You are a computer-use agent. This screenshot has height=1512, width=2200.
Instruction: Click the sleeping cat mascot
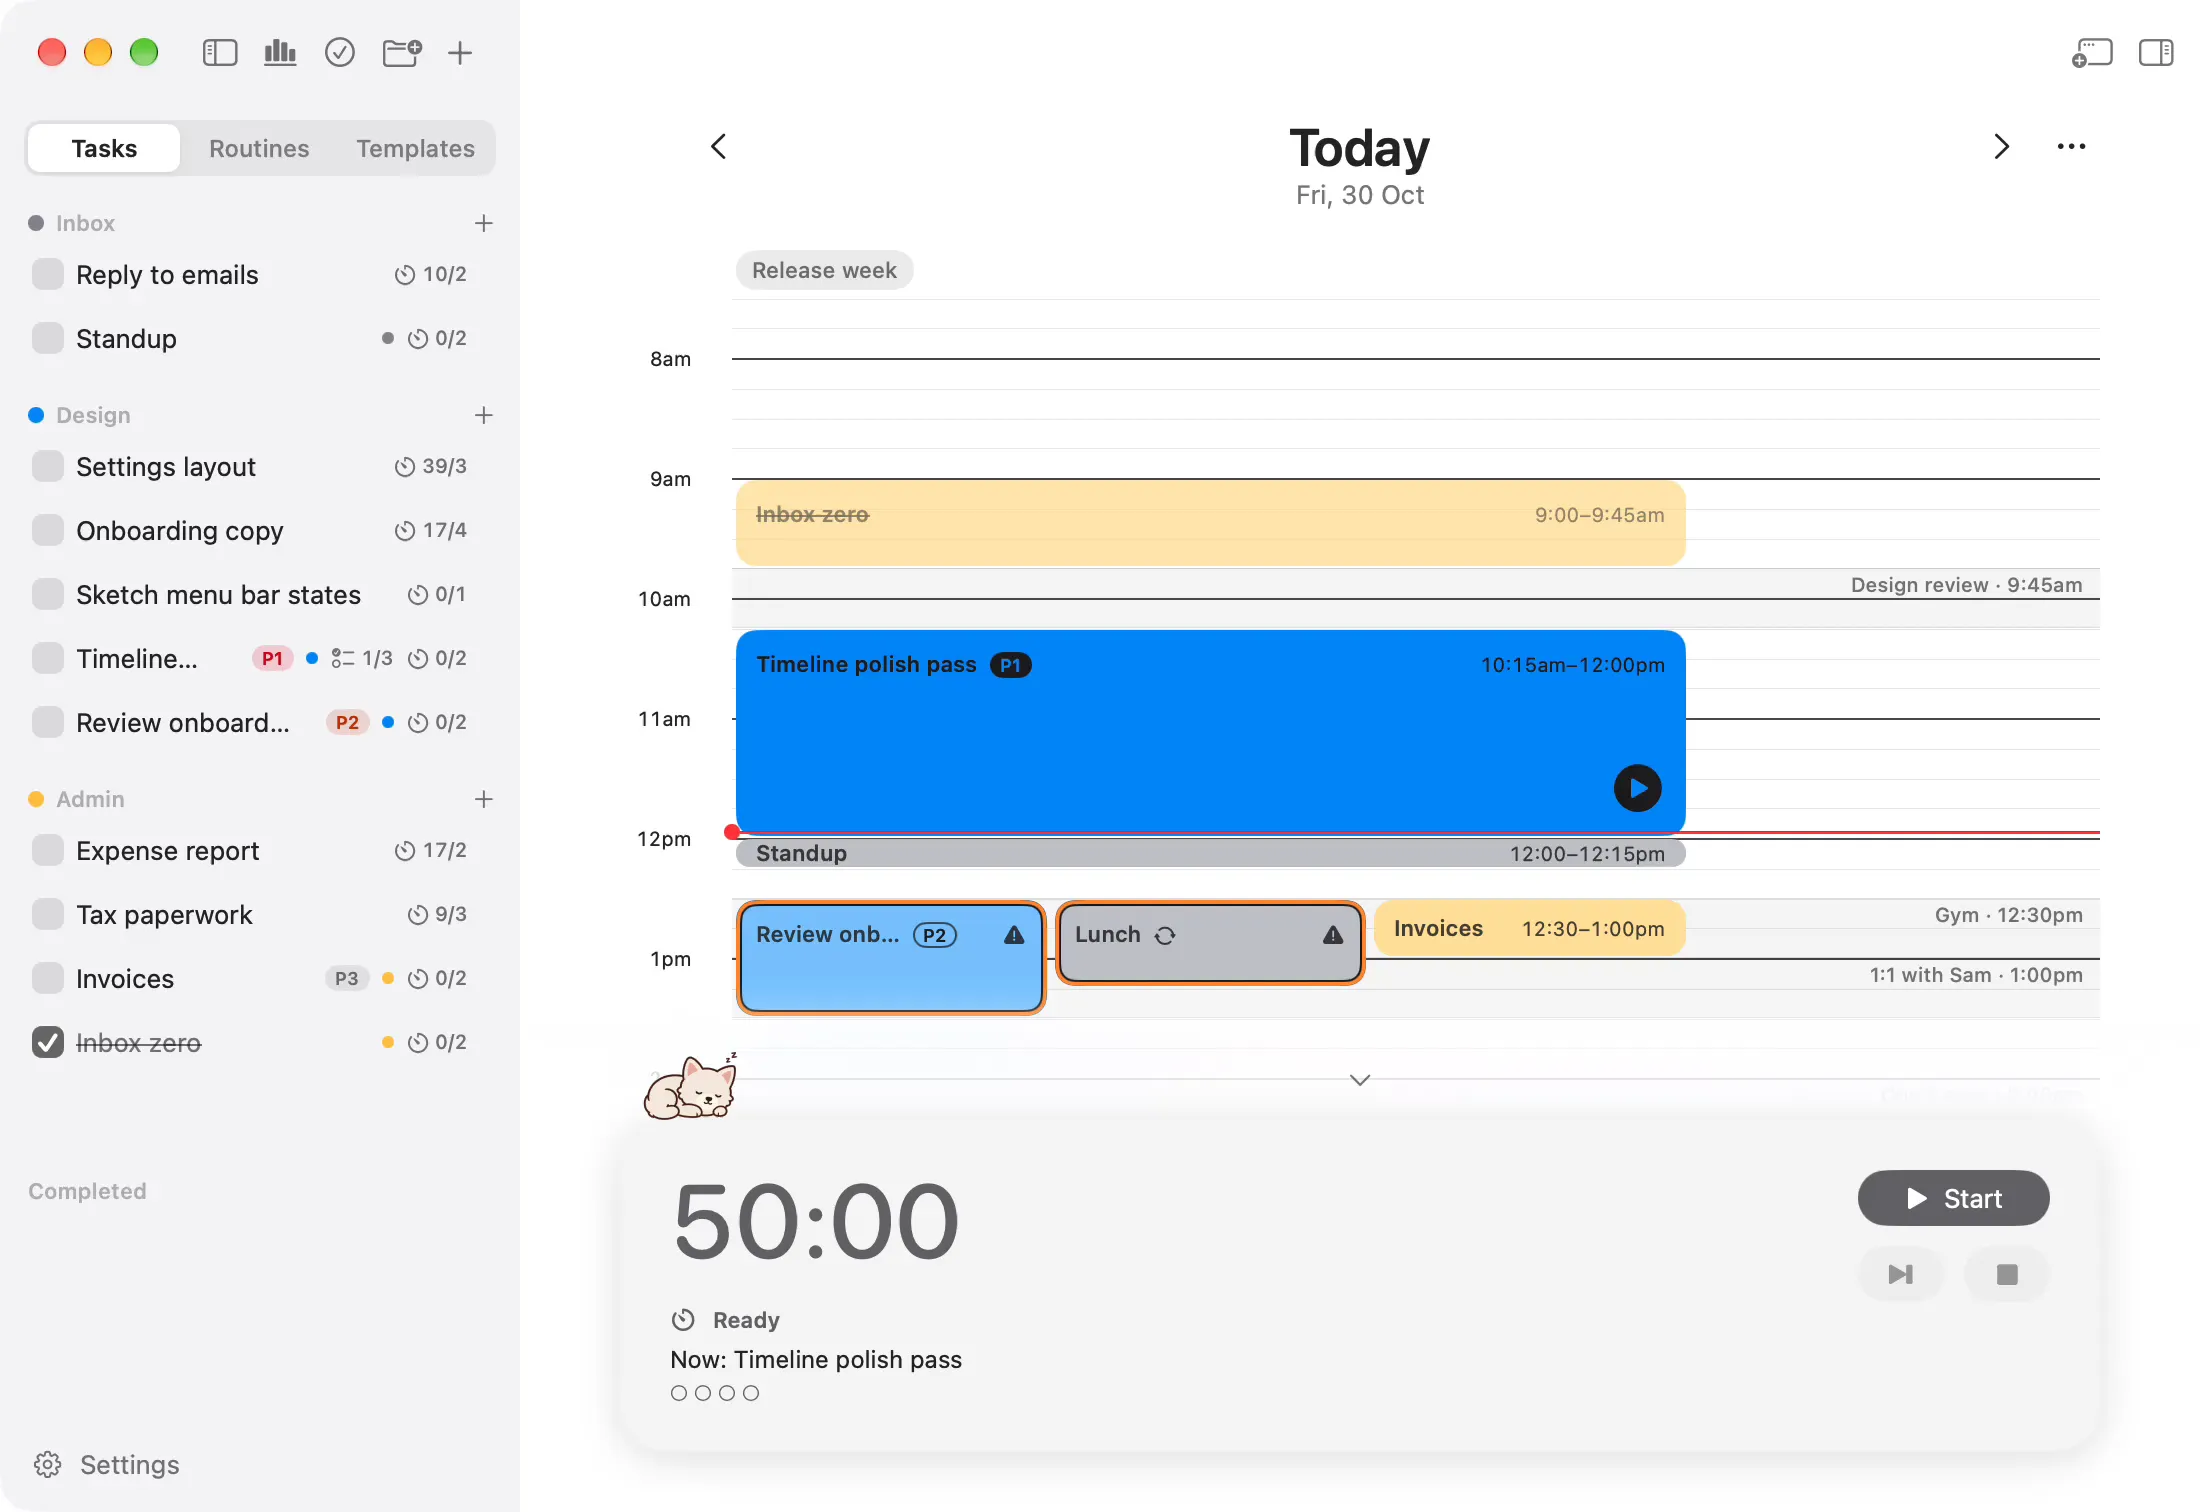click(690, 1087)
